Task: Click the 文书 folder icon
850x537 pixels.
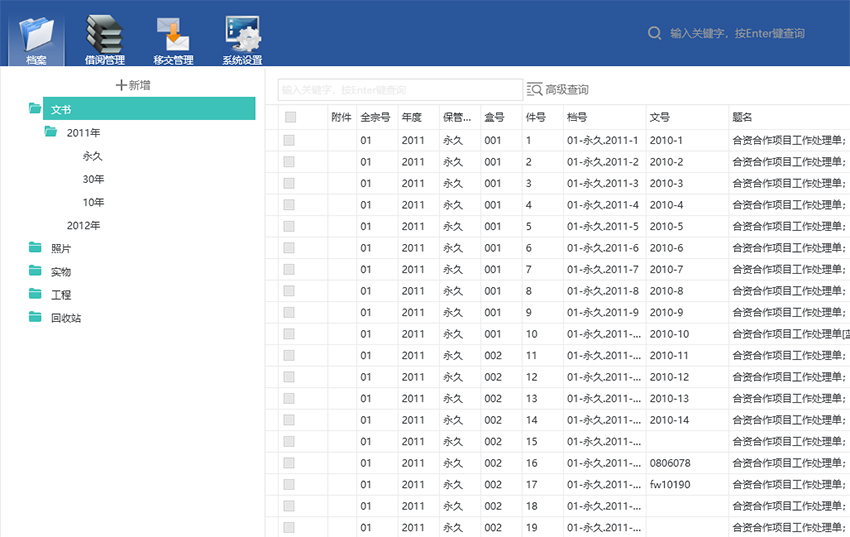Action: tap(35, 108)
